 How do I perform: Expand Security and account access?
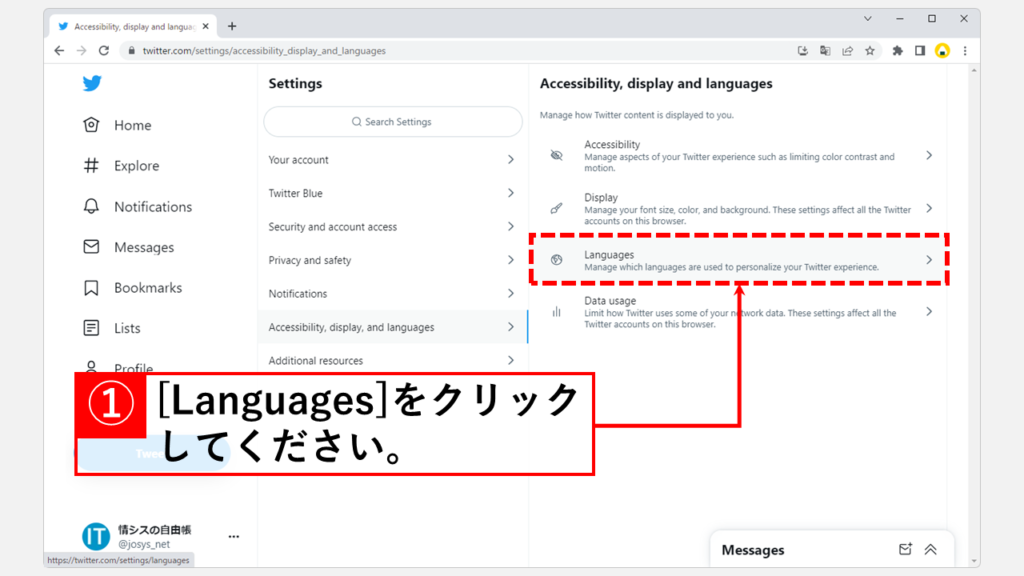click(x=392, y=227)
